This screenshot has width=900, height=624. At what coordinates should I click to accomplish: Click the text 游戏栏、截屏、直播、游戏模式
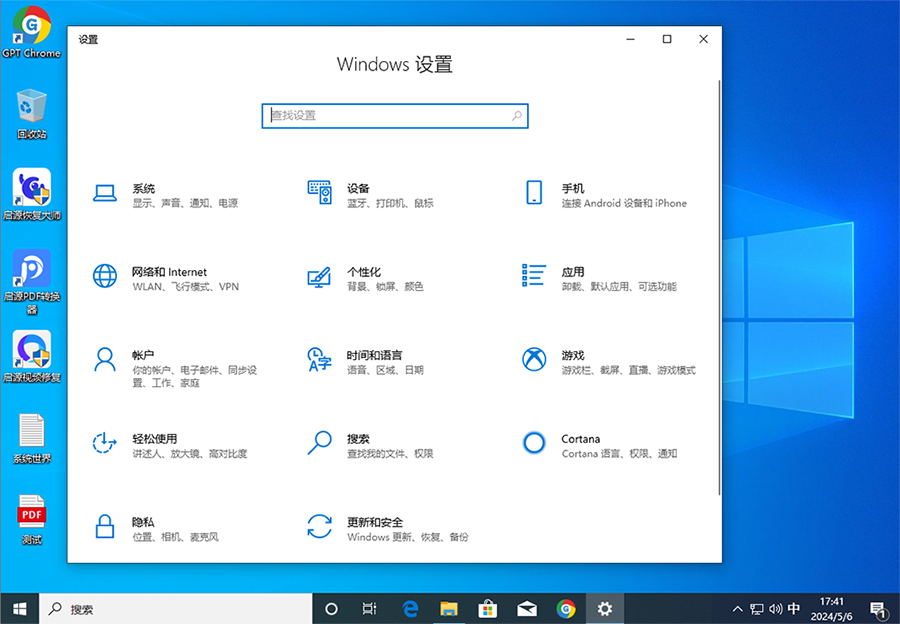click(x=629, y=370)
